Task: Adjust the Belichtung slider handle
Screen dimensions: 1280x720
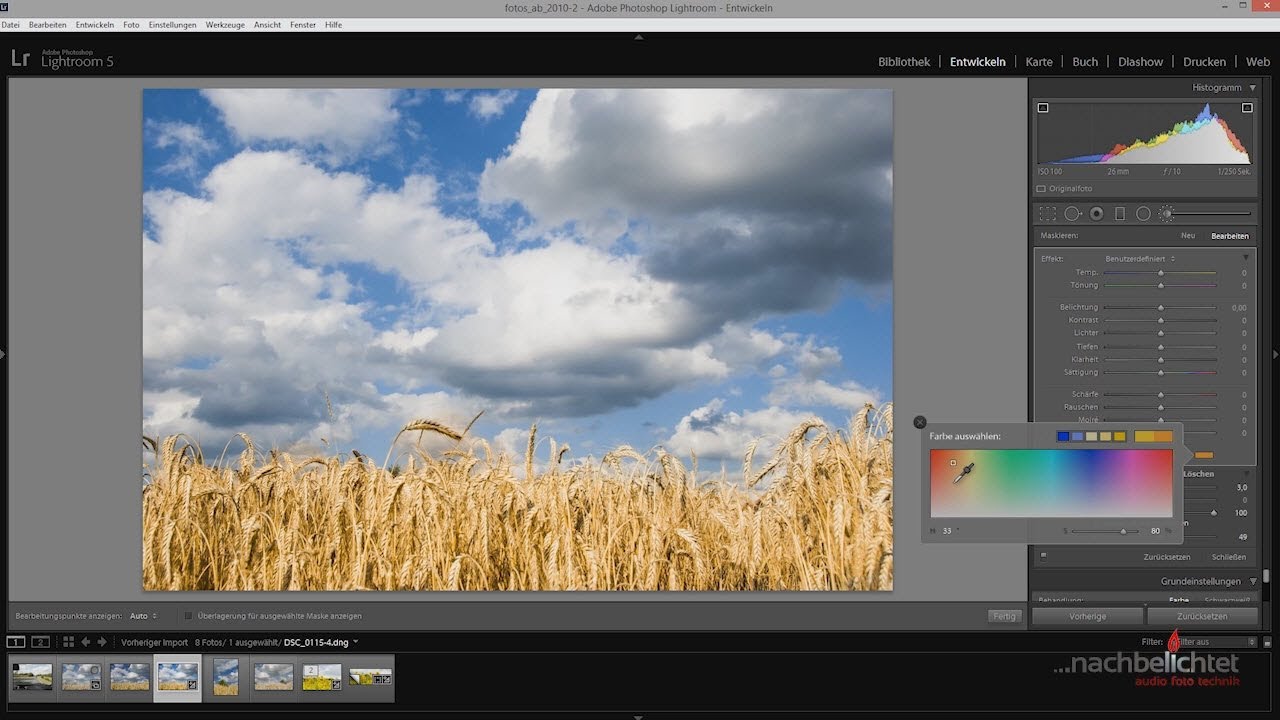Action: (x=1161, y=307)
